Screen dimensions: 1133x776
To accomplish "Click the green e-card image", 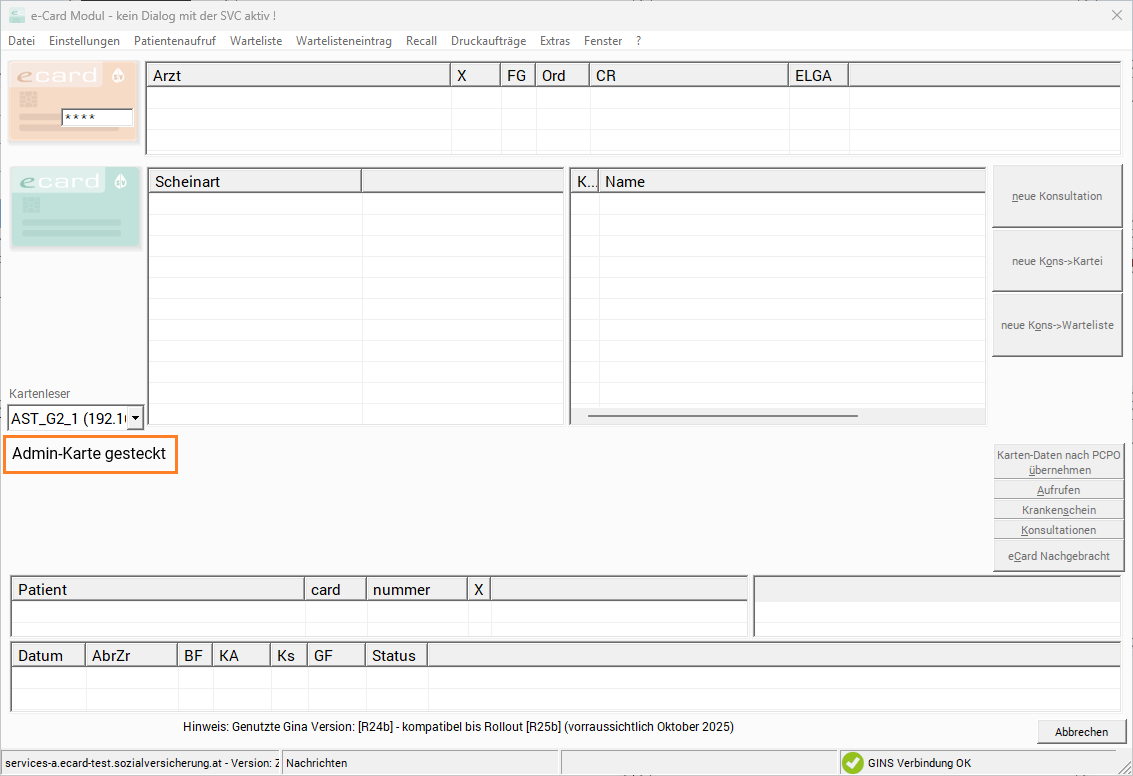I will pyautogui.click(x=74, y=206).
